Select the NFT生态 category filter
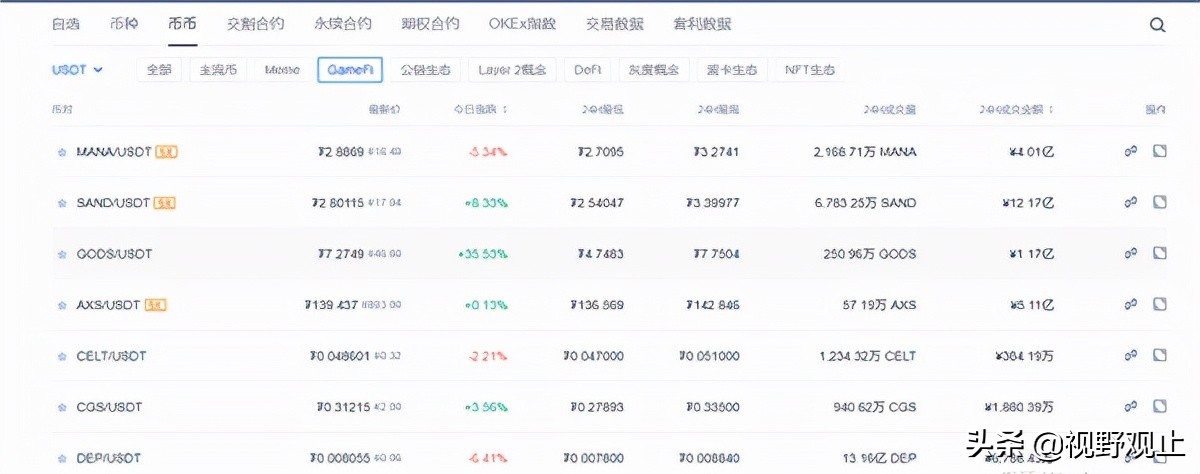 point(810,70)
